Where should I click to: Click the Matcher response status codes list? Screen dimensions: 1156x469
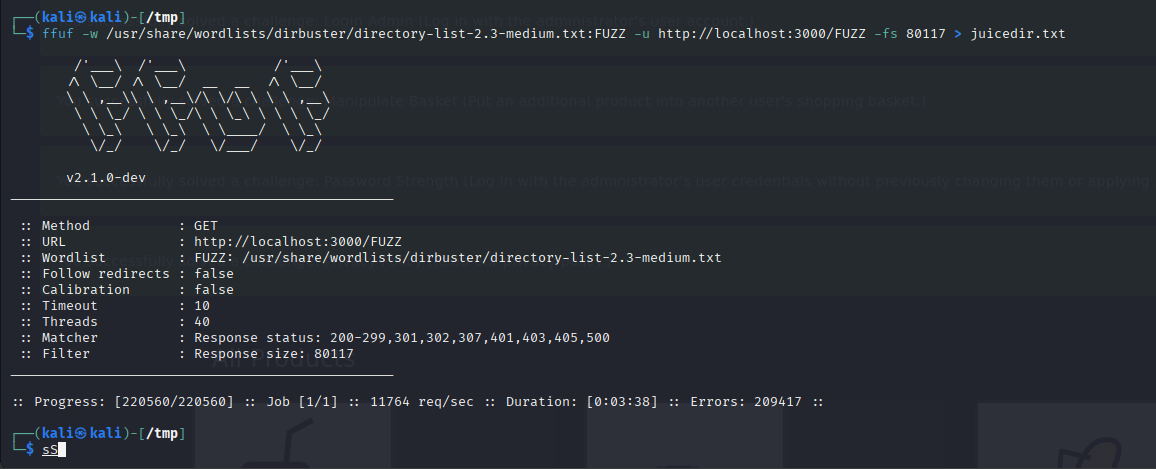pyautogui.click(x=402, y=338)
